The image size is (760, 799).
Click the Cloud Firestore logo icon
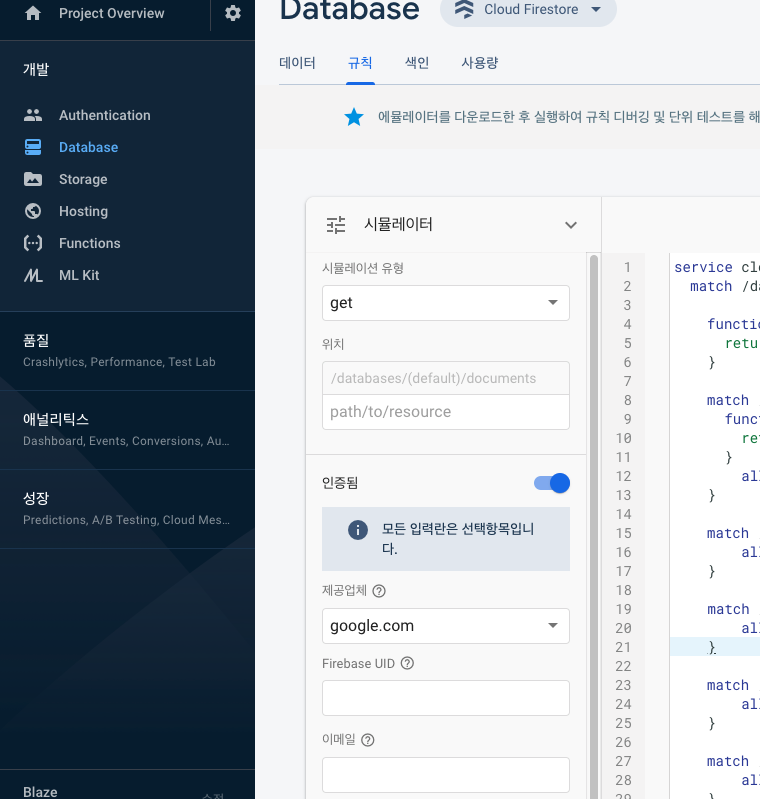[464, 9]
